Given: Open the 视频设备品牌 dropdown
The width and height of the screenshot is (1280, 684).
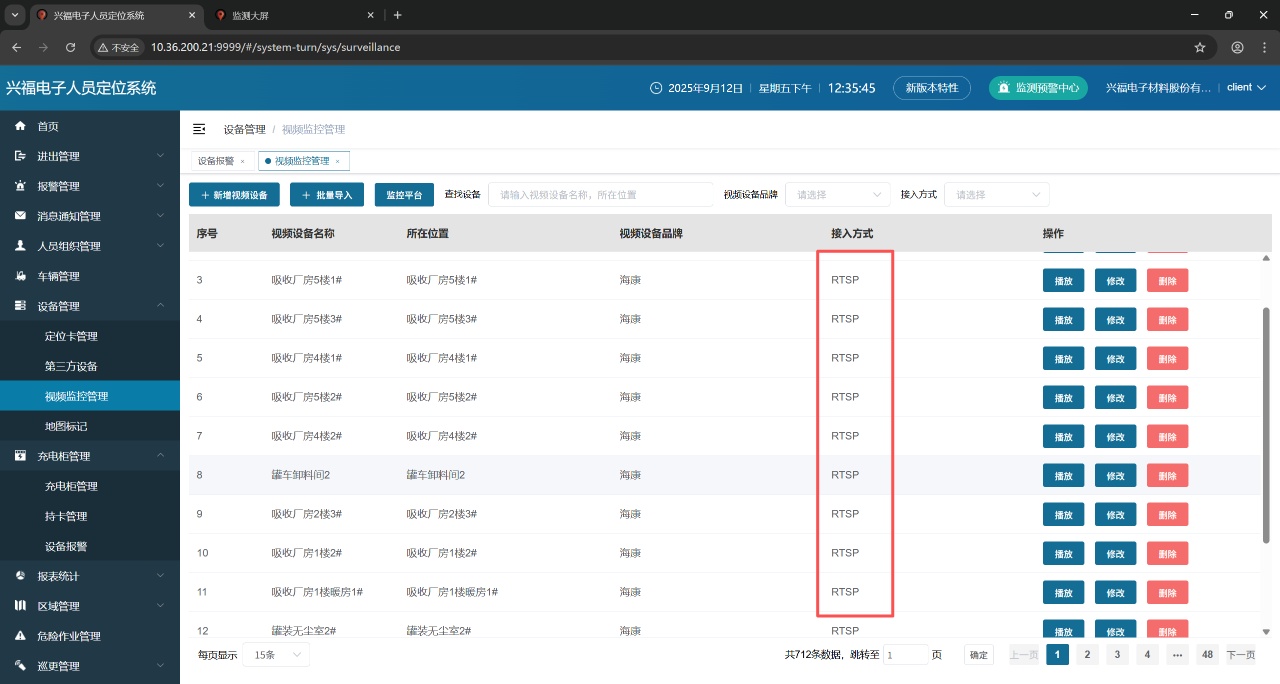Looking at the screenshot, I should point(837,194).
